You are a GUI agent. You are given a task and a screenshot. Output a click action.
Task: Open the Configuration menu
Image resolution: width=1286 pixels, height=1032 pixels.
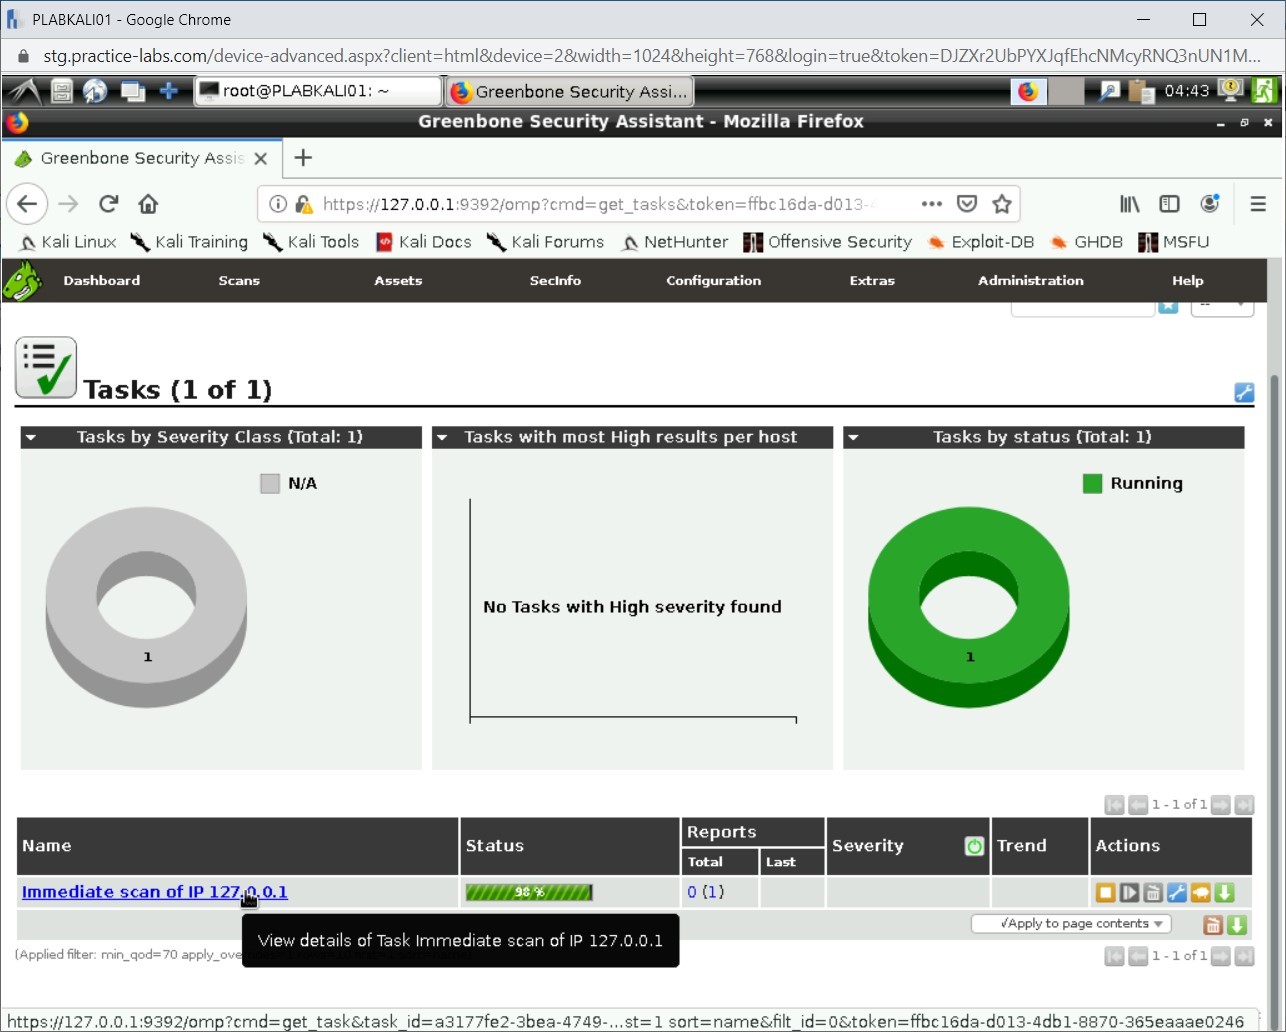coord(713,281)
